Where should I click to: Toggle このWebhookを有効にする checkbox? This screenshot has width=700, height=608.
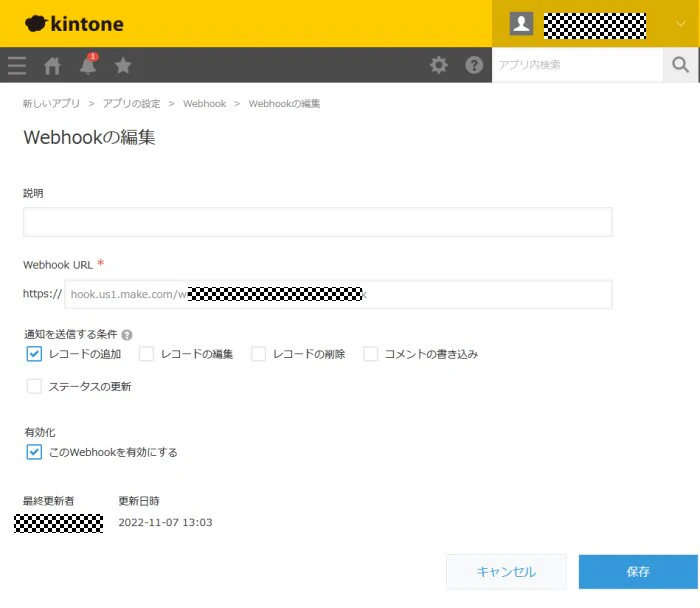[x=34, y=452]
